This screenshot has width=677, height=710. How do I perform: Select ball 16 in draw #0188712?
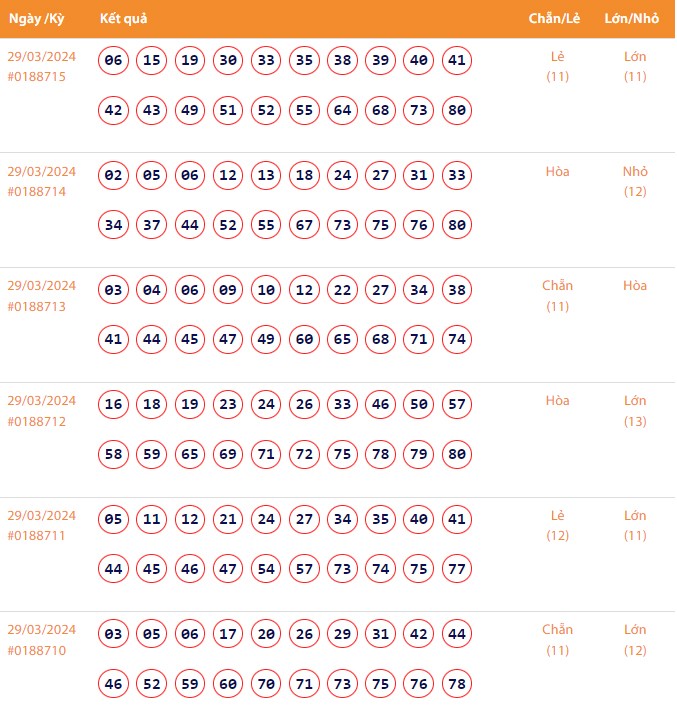[114, 405]
